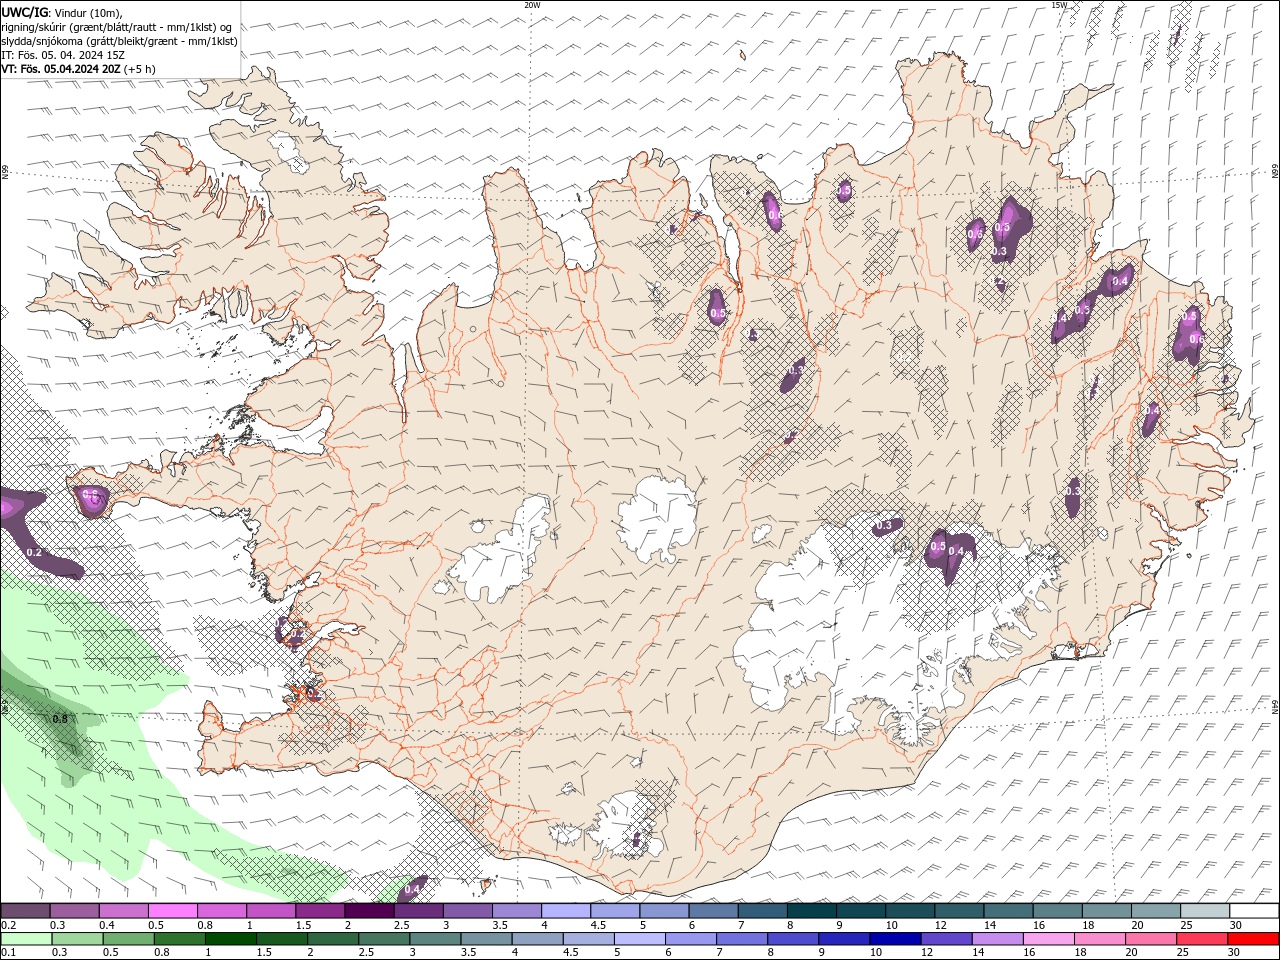The image size is (1280, 960).
Task: Click the bright red lower swatch labeled 30
Action: pyautogui.click(x=1254, y=939)
